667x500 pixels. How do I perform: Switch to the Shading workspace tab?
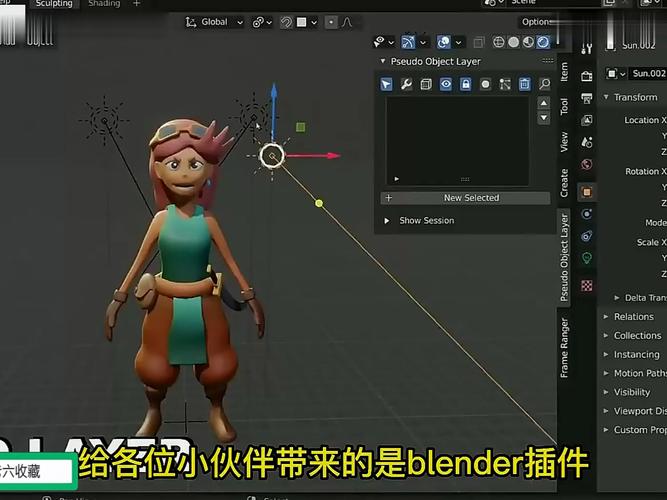[x=104, y=4]
